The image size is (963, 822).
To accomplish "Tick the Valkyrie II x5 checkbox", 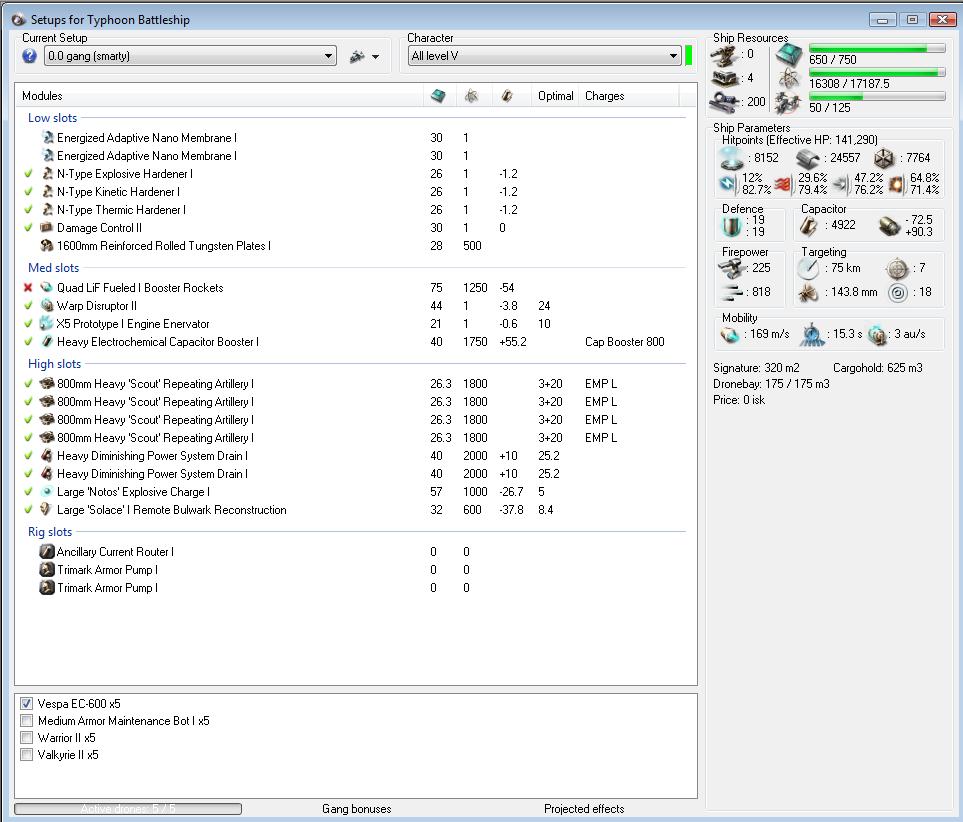I will [27, 755].
